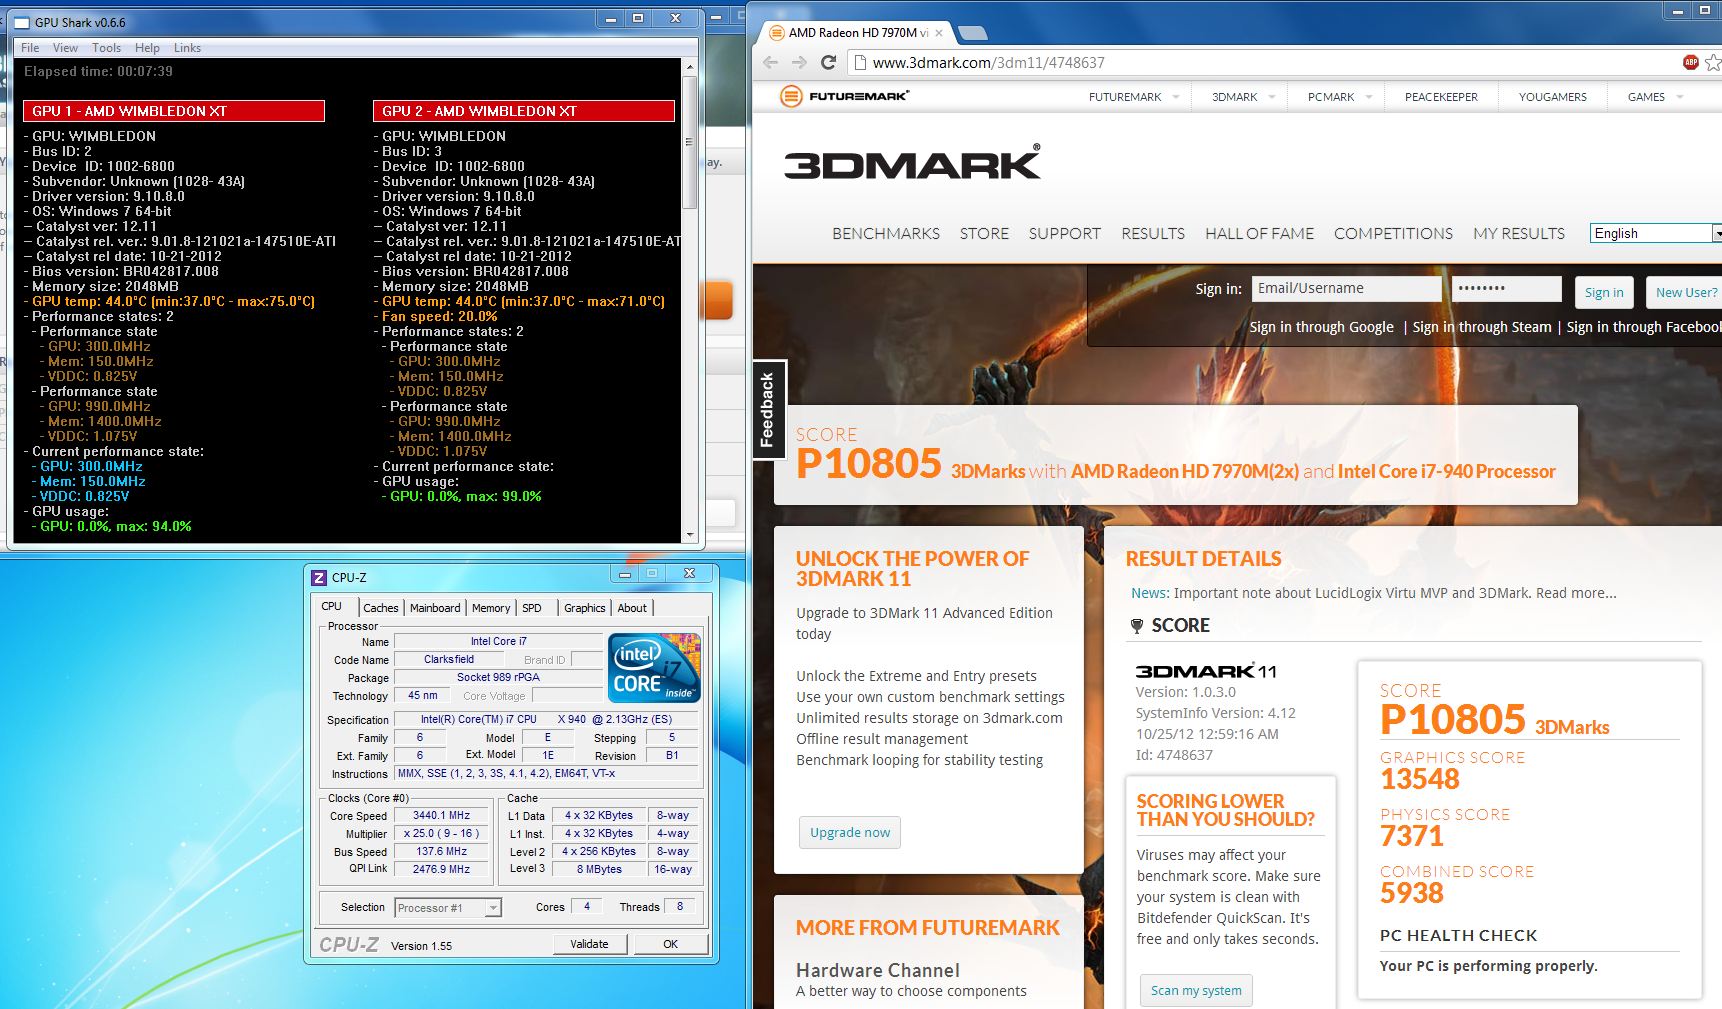1722x1009 pixels.
Task: Click Validate button in CPU-Z
Action: [x=589, y=944]
